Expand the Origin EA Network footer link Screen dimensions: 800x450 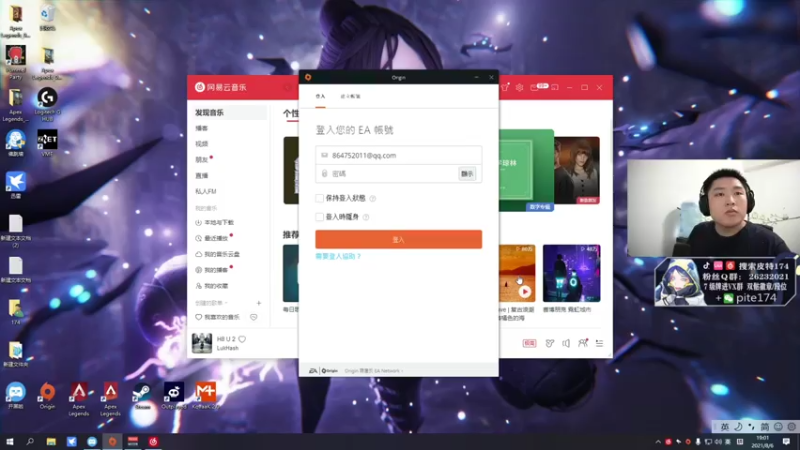tap(374, 371)
